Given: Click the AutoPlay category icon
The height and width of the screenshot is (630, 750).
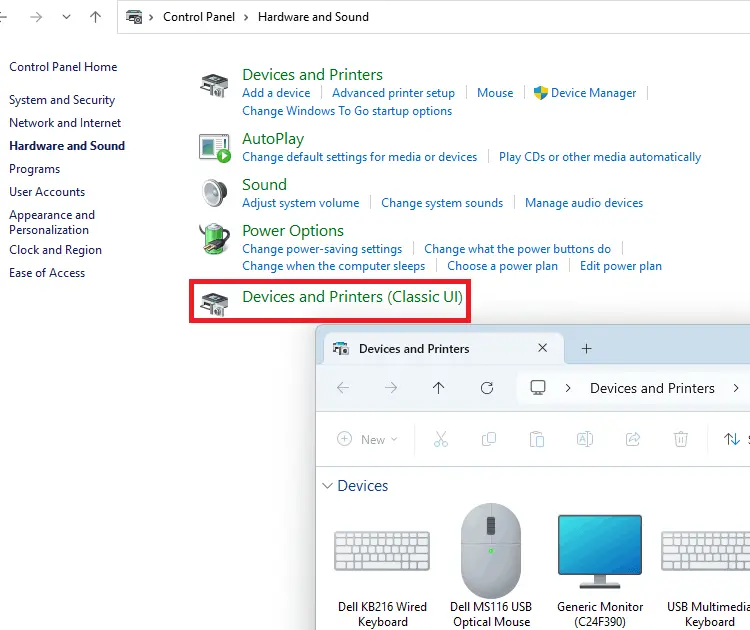Looking at the screenshot, I should click(214, 148).
